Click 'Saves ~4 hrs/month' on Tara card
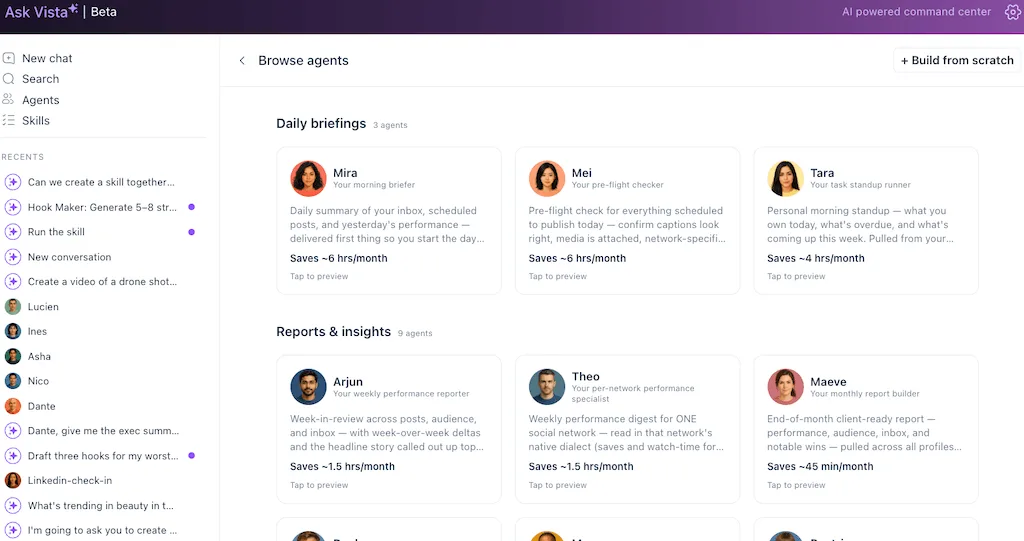This screenshot has width=1024, height=541. click(x=816, y=258)
